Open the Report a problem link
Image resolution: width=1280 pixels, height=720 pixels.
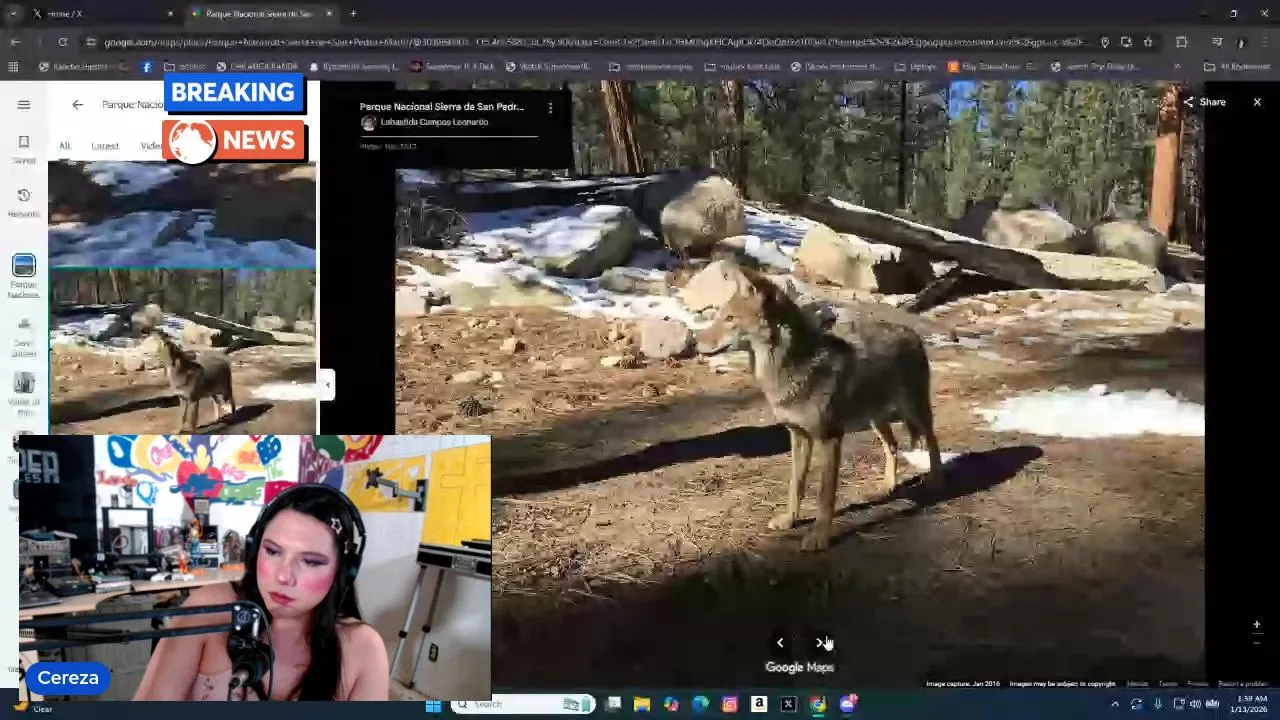pos(1243,684)
